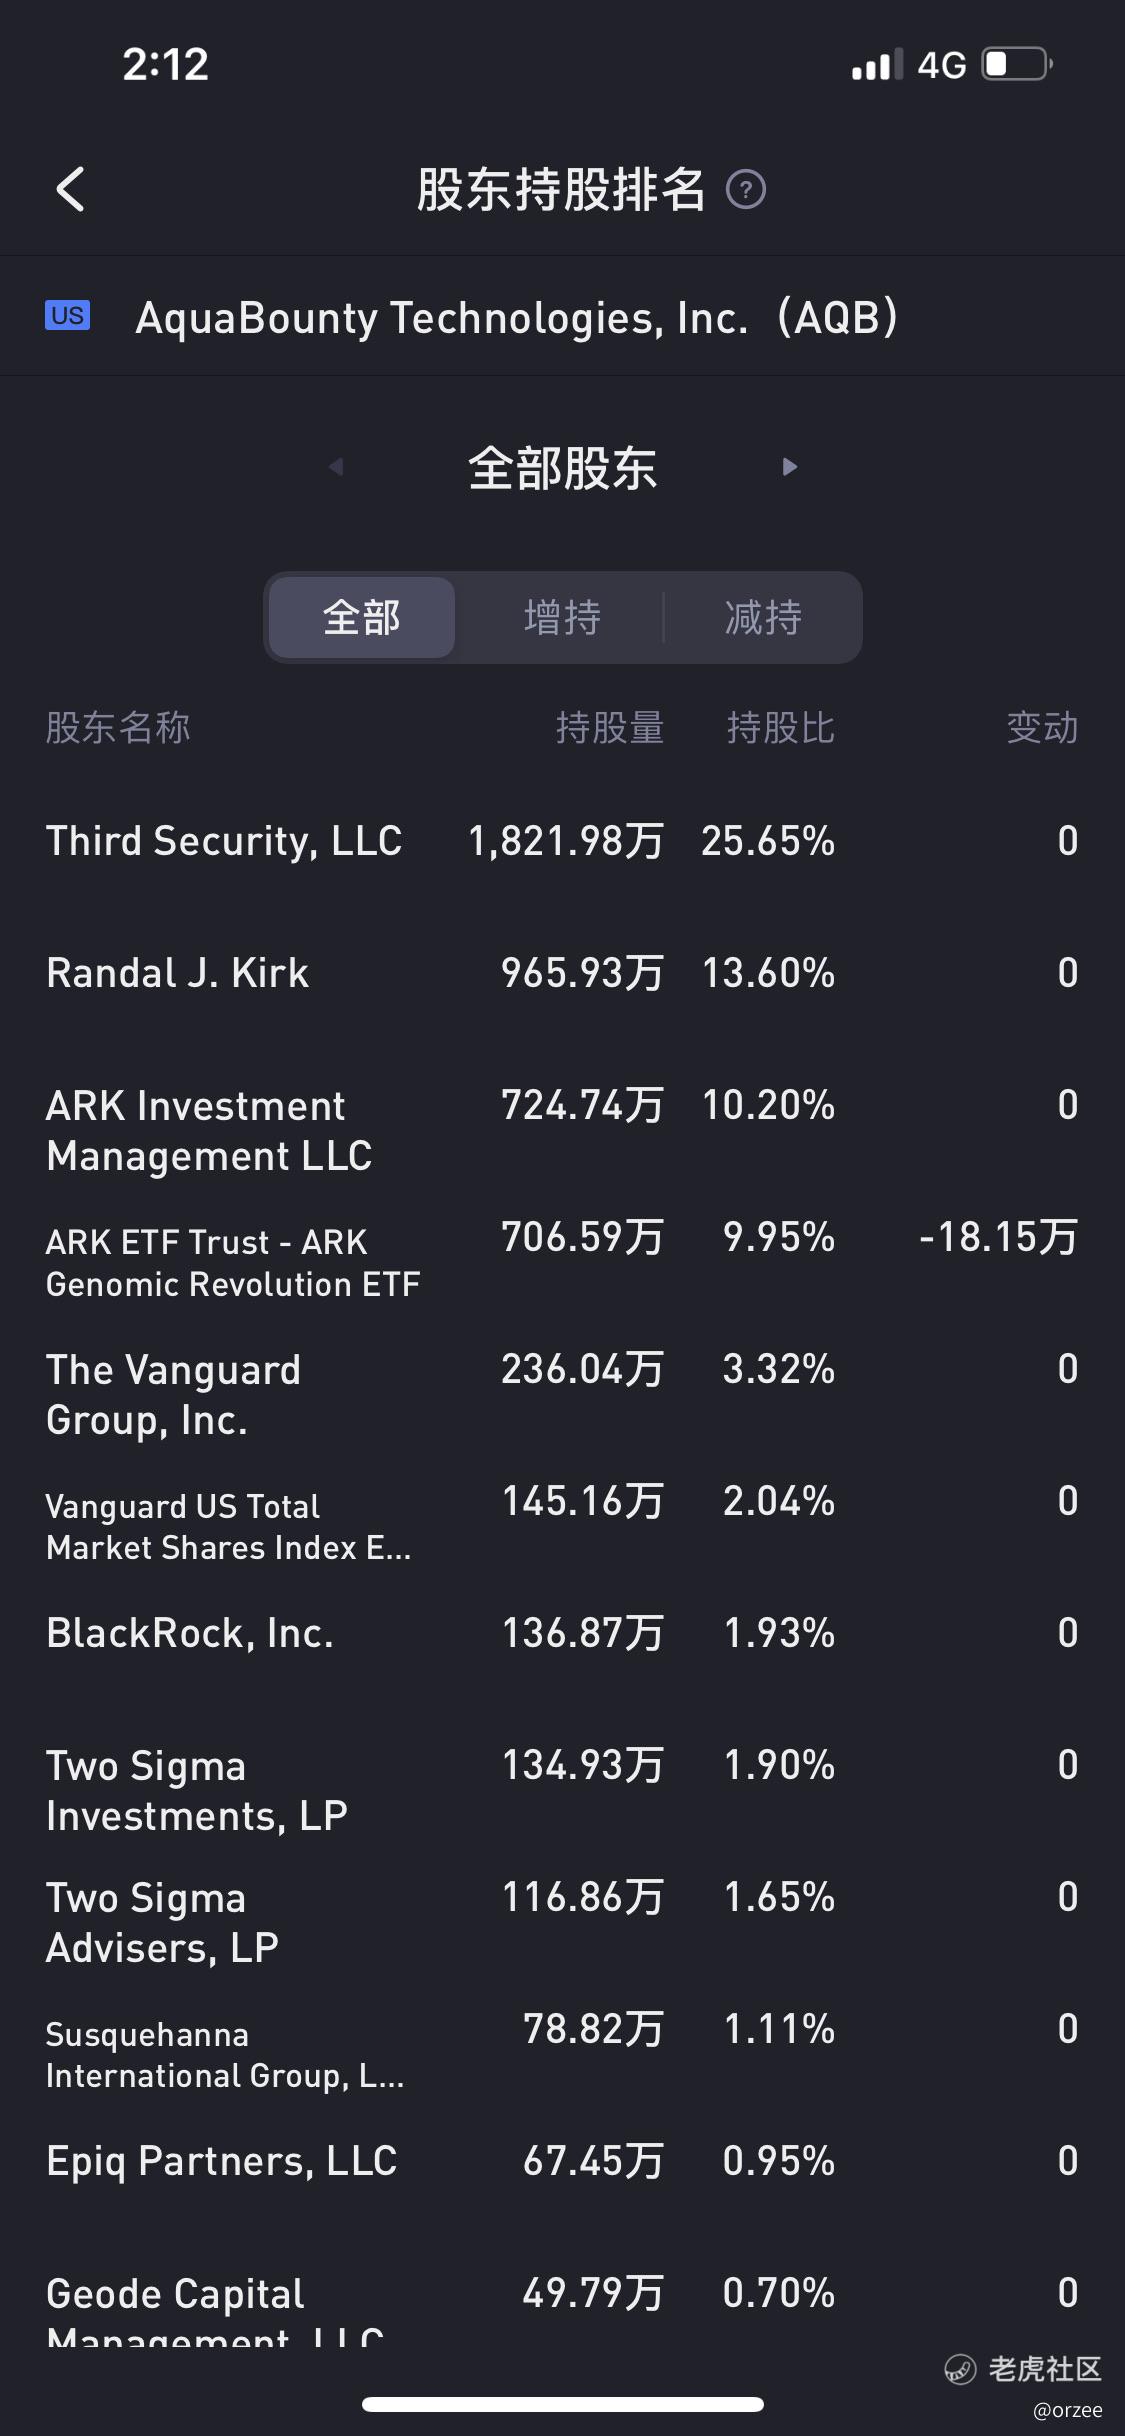Sort by 持股量 column header
Viewport: 1125px width, 2436px height.
pyautogui.click(x=610, y=728)
